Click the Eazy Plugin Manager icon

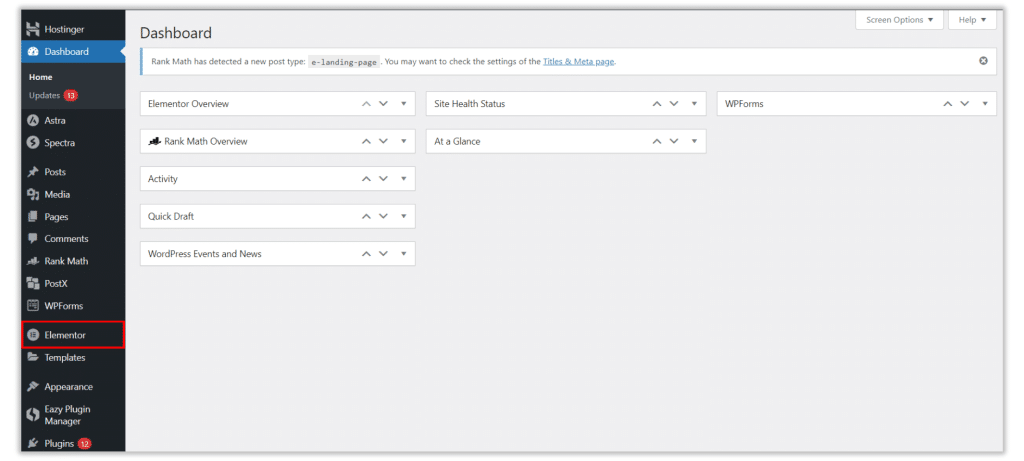33,415
